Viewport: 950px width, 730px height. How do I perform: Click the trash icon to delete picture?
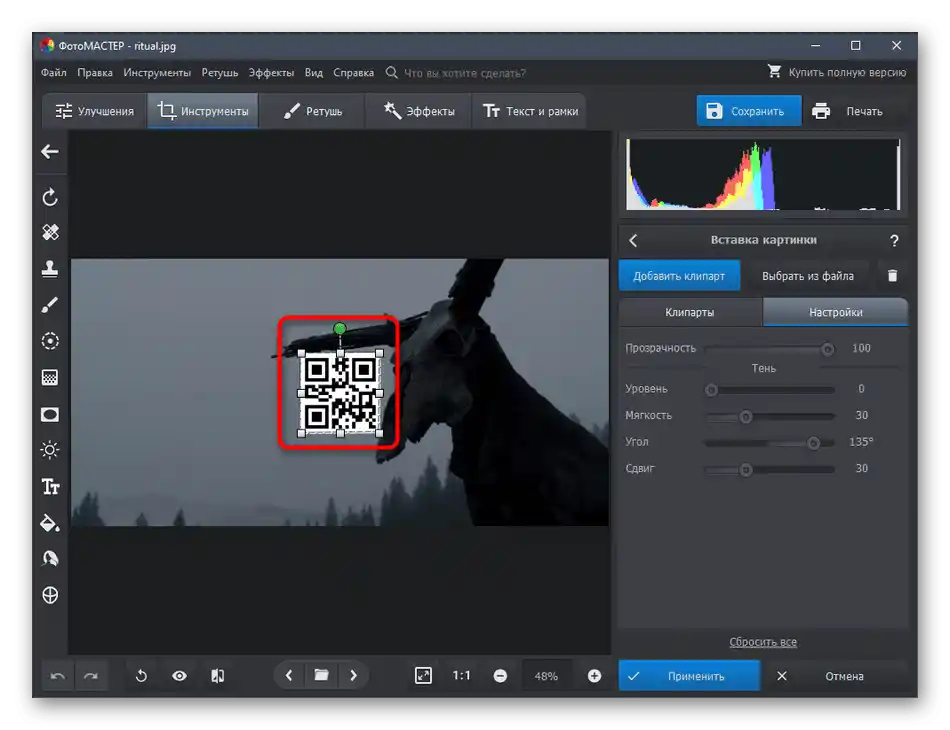click(893, 275)
